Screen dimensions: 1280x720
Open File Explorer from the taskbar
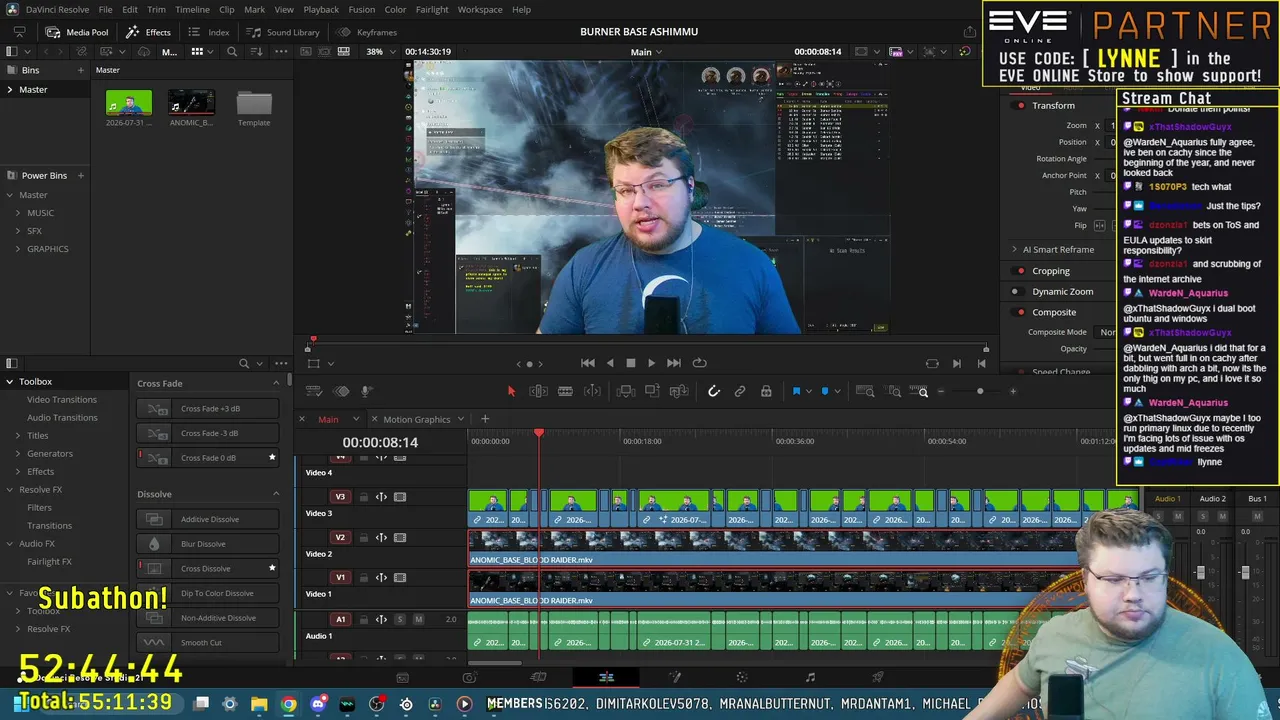(259, 704)
